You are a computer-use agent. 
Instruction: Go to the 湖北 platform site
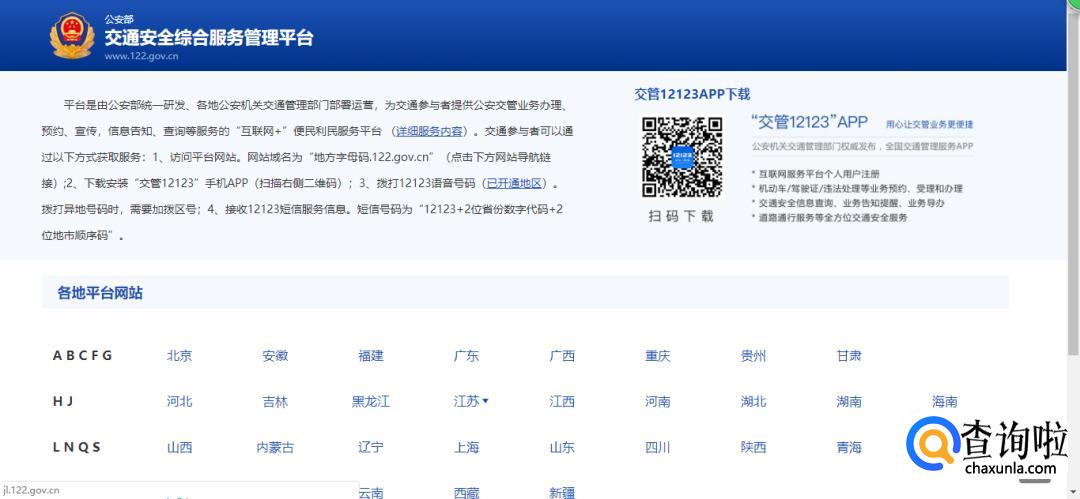tap(754, 401)
